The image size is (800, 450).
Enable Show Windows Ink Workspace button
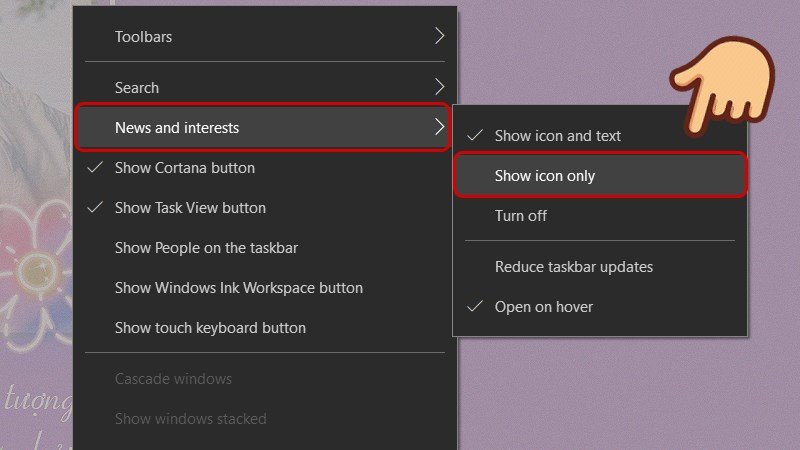(238, 288)
